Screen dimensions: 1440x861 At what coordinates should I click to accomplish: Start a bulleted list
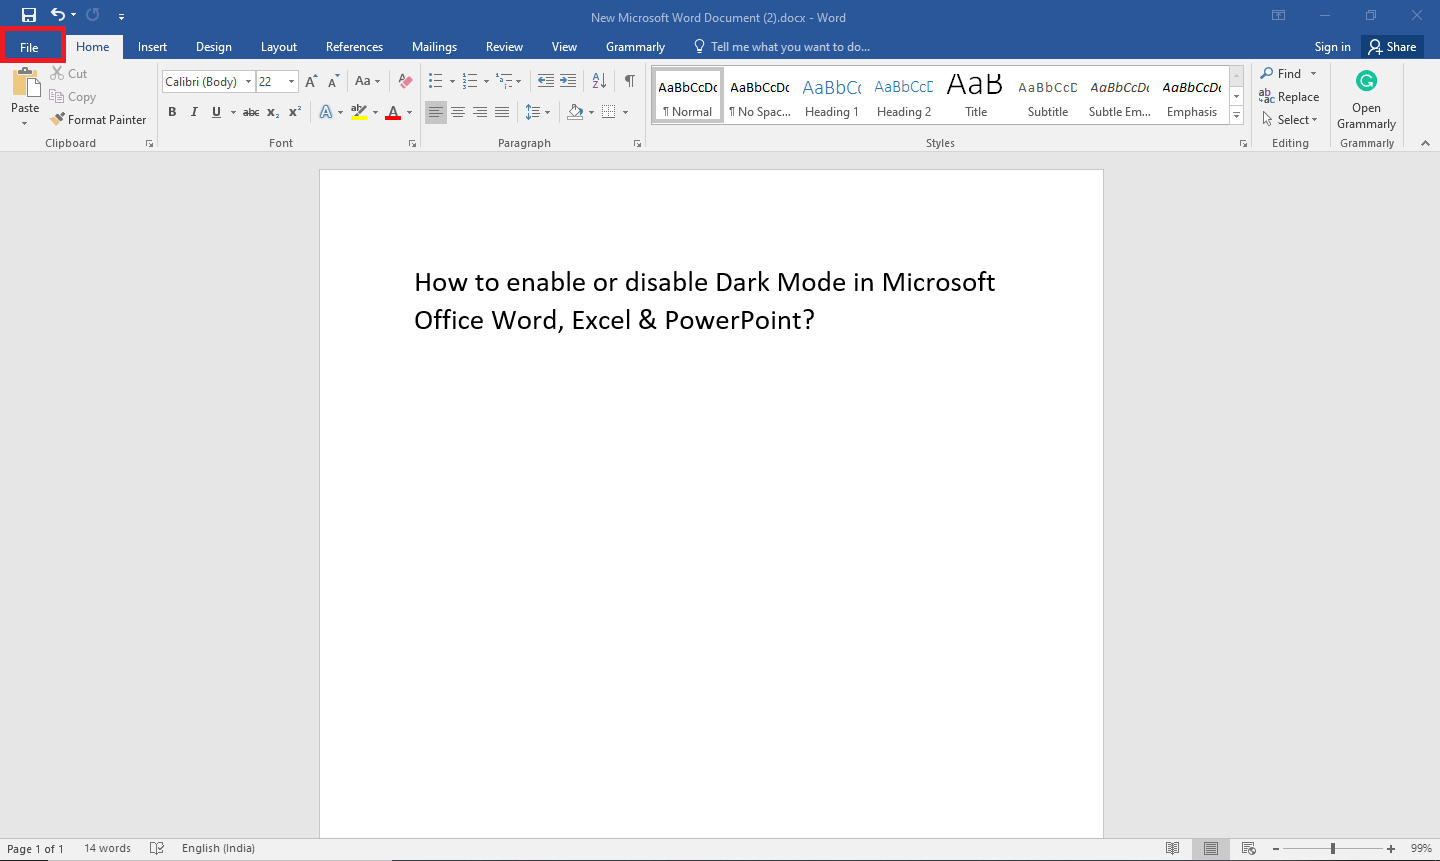(x=435, y=81)
